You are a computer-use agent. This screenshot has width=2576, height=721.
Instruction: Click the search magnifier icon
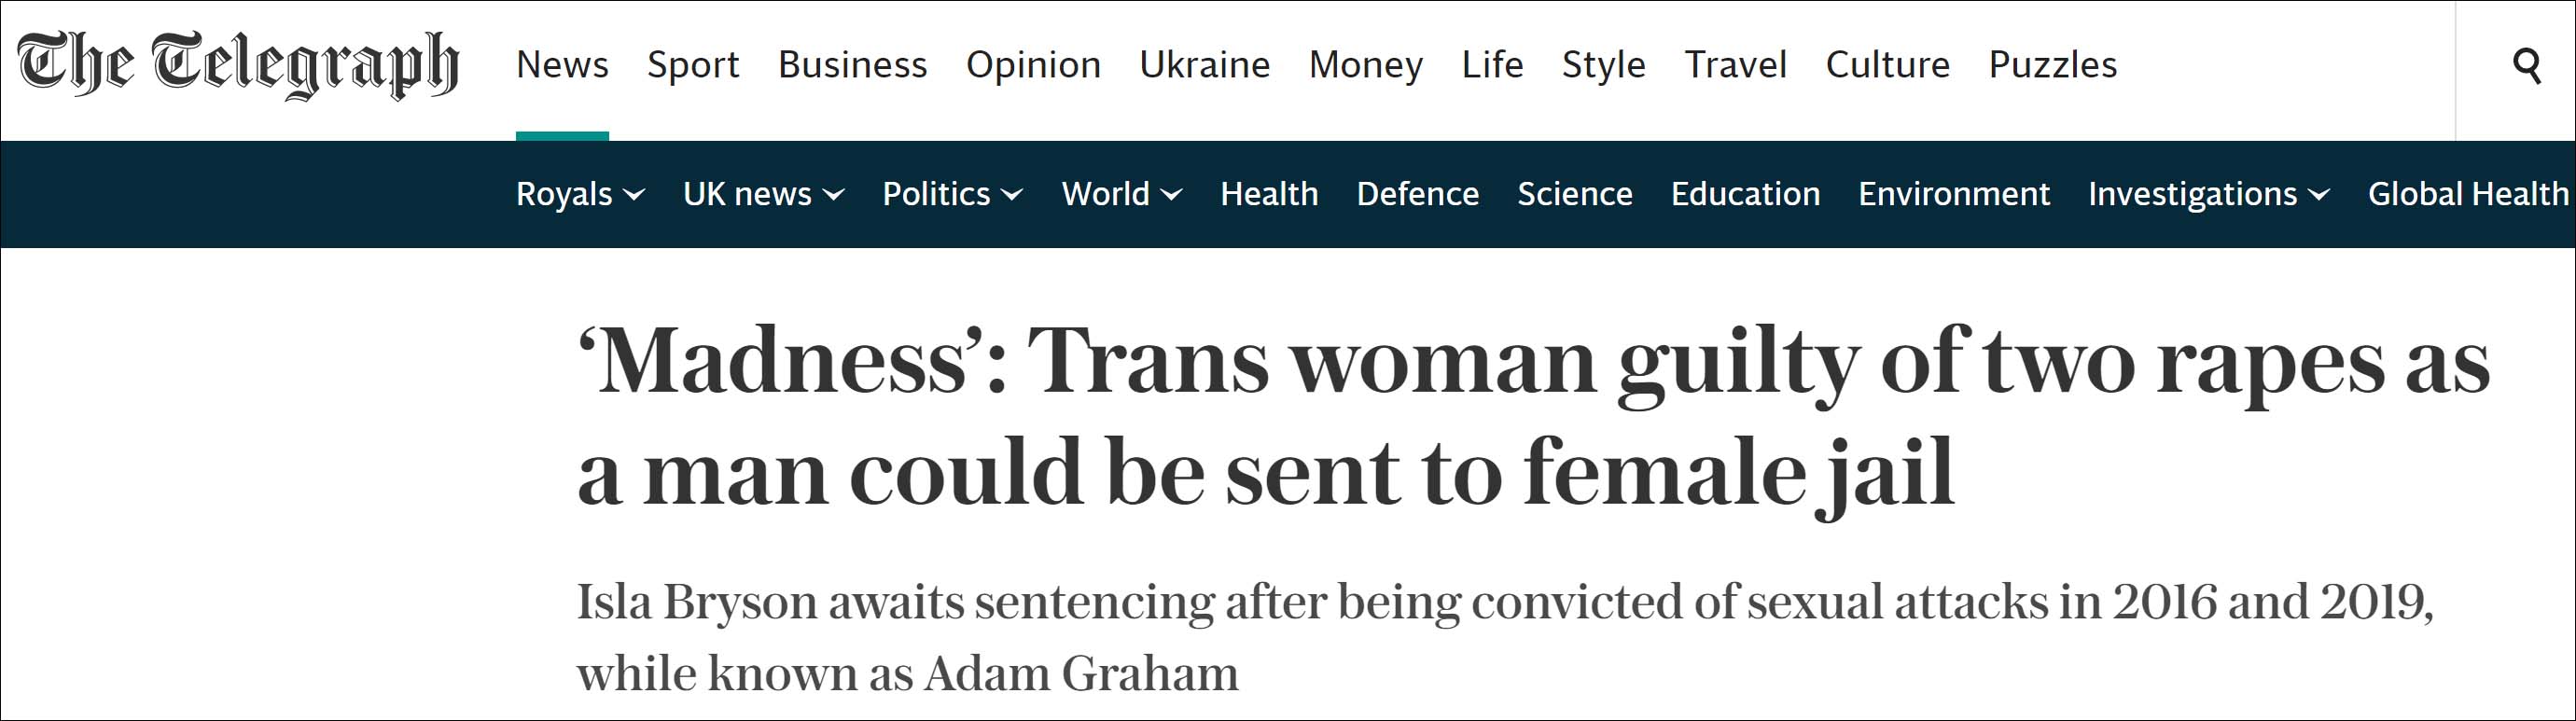pos(2526,66)
